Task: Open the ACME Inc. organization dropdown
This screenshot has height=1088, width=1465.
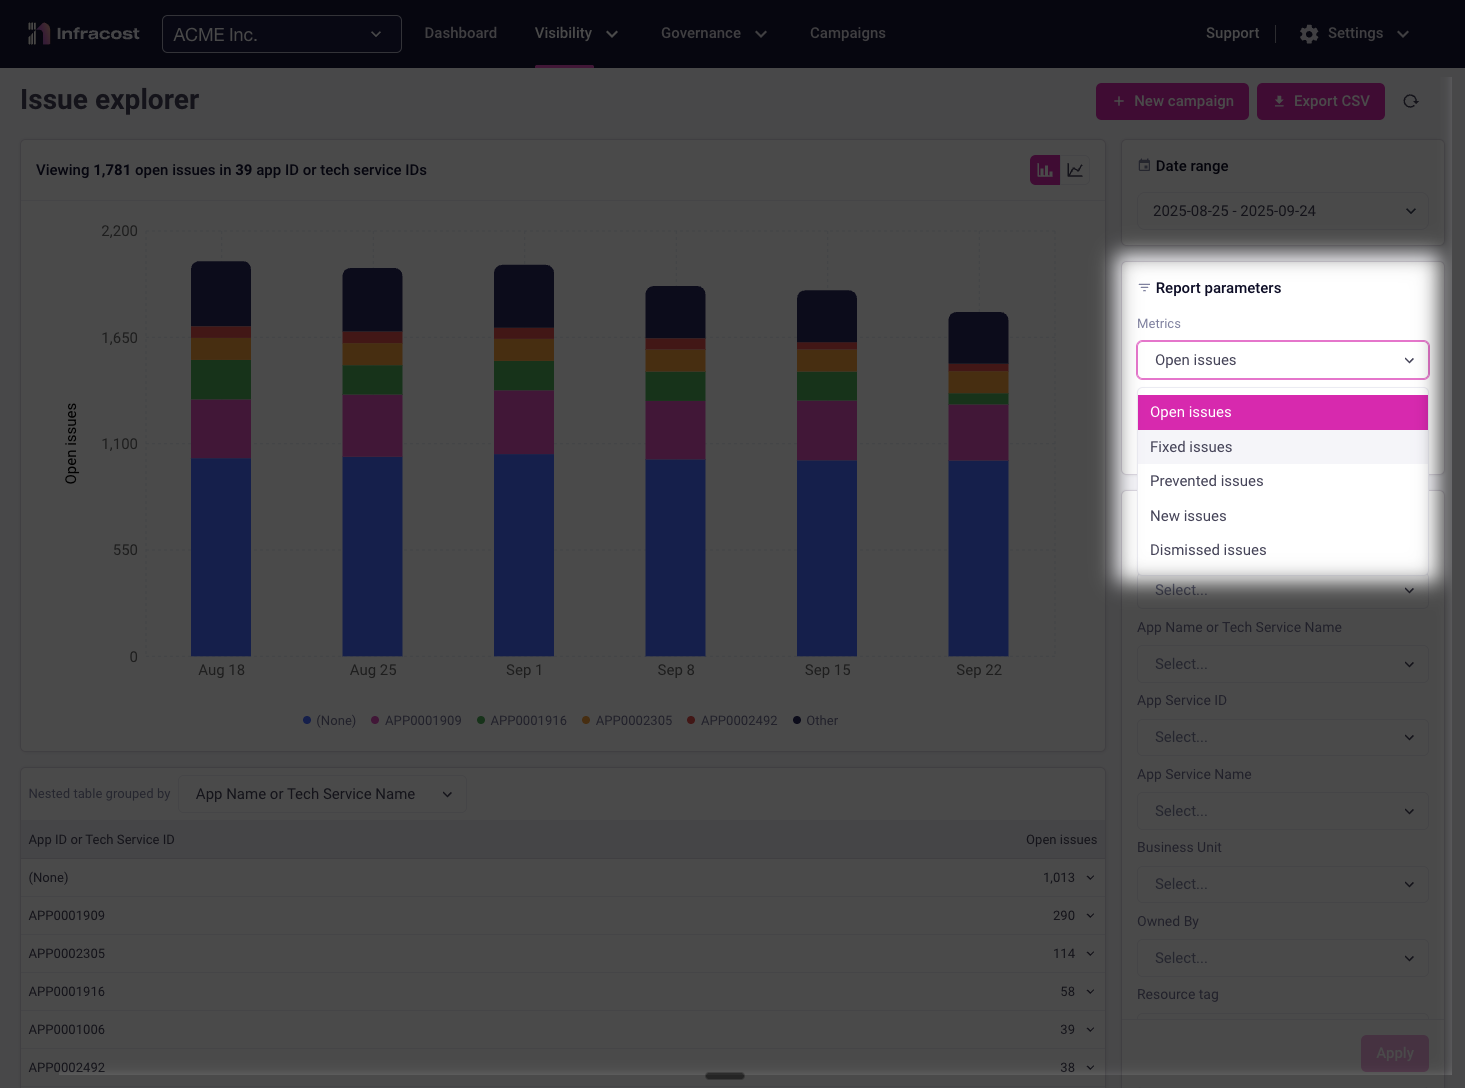Action: click(281, 34)
